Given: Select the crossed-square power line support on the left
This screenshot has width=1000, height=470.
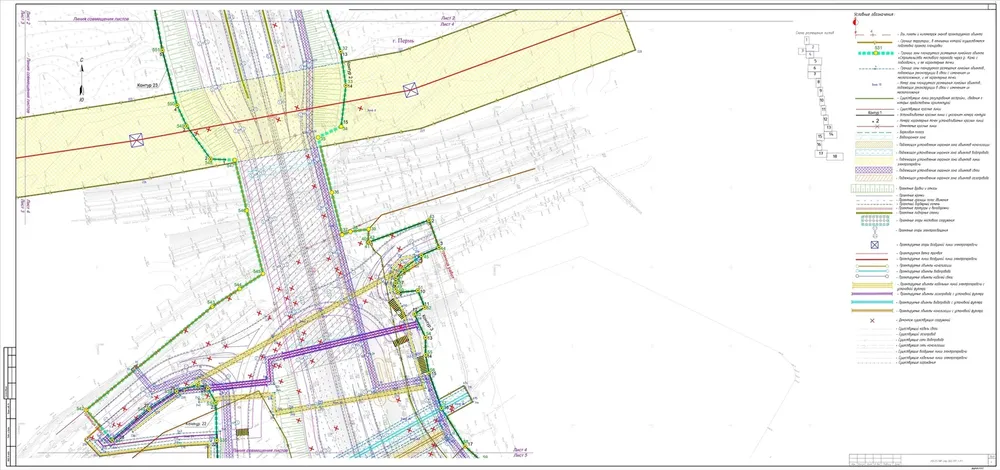Looking at the screenshot, I should pyautogui.click(x=136, y=140).
